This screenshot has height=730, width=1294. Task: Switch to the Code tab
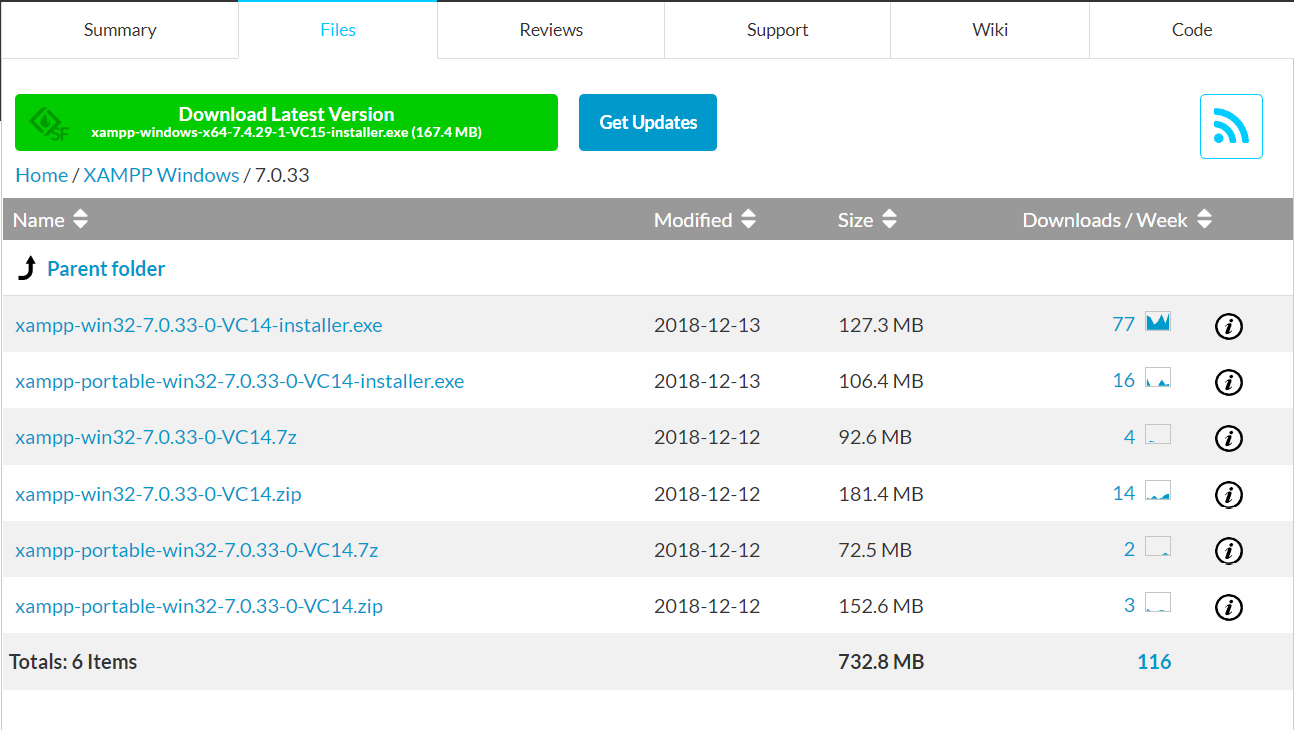point(1192,30)
